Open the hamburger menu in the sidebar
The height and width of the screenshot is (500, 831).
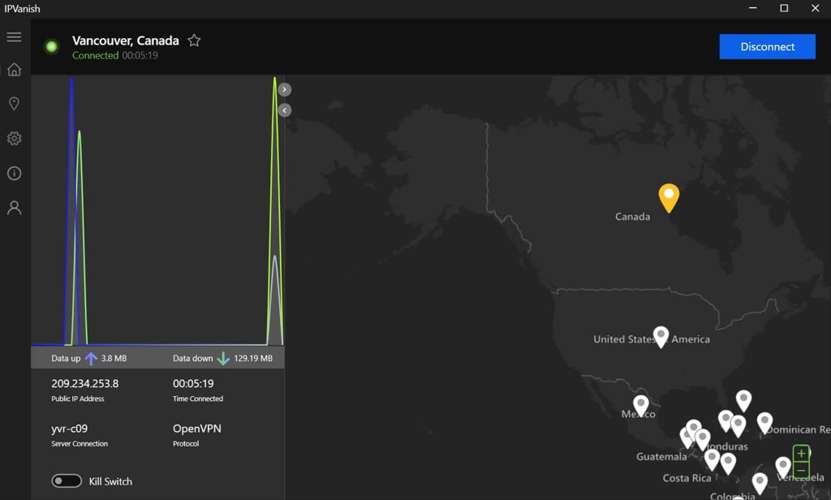point(14,37)
